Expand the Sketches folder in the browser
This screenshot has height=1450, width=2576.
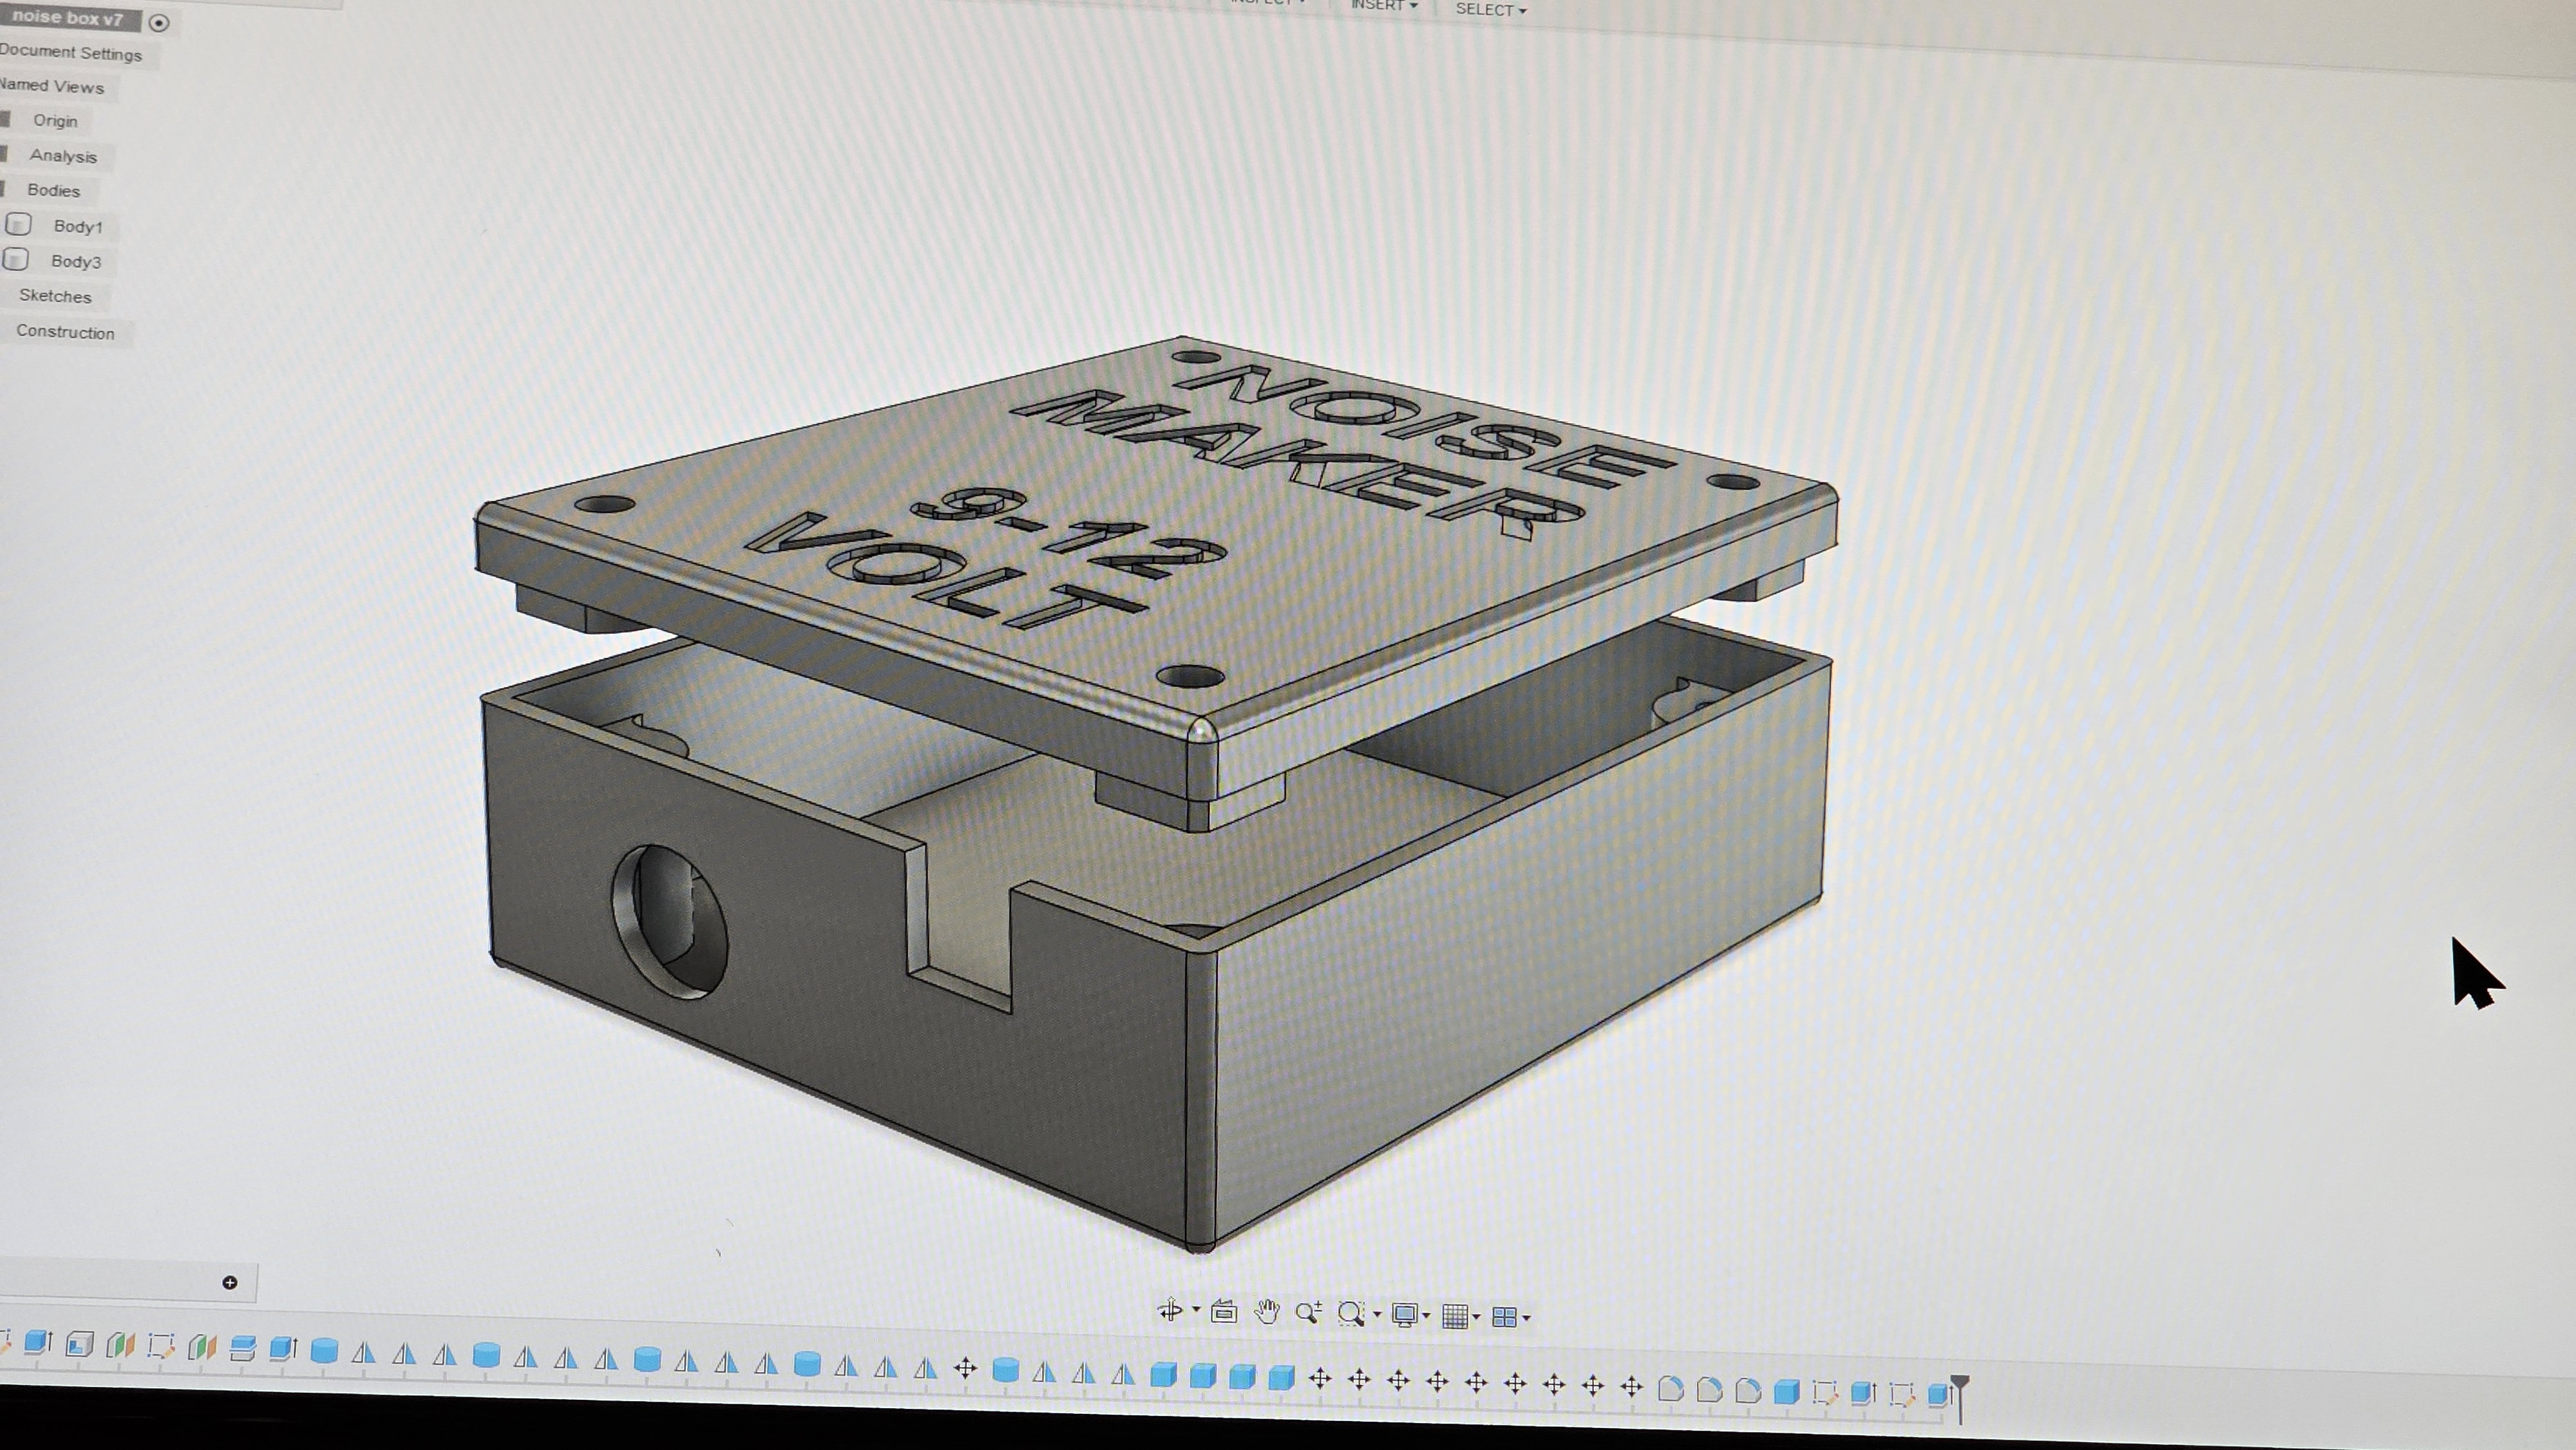tap(55, 296)
